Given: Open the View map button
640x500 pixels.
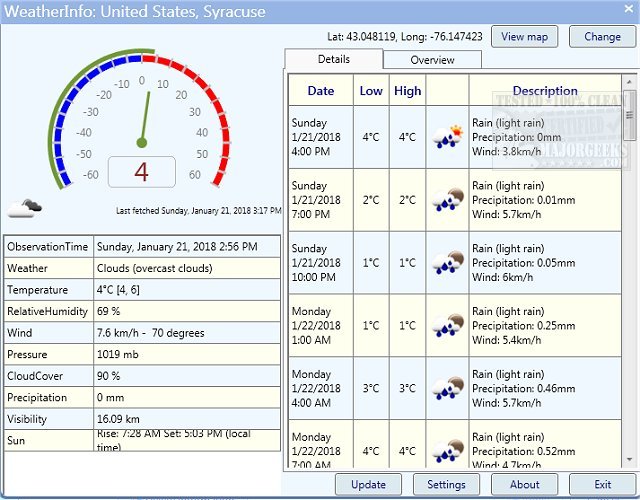Looking at the screenshot, I should coord(524,37).
